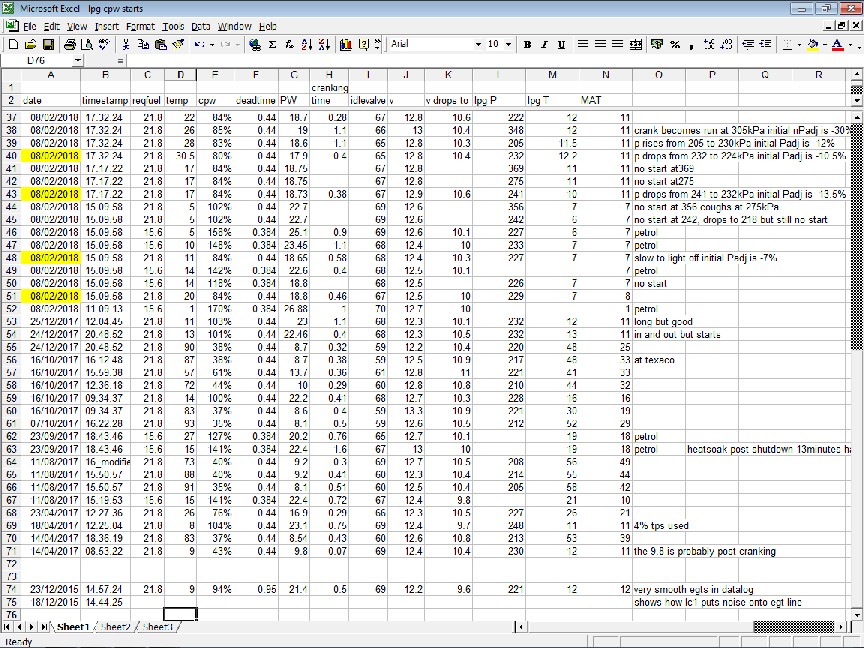Open the Undo history dropdown arrow
This screenshot has width=864, height=648.
click(x=212, y=45)
